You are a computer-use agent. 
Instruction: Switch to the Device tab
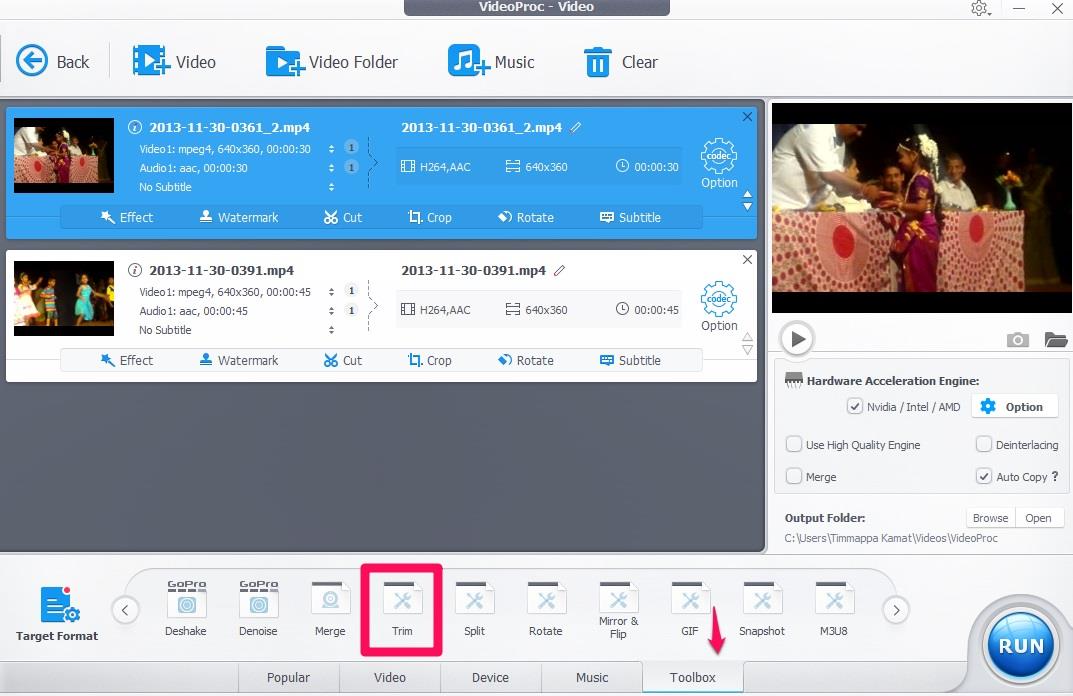pos(490,678)
